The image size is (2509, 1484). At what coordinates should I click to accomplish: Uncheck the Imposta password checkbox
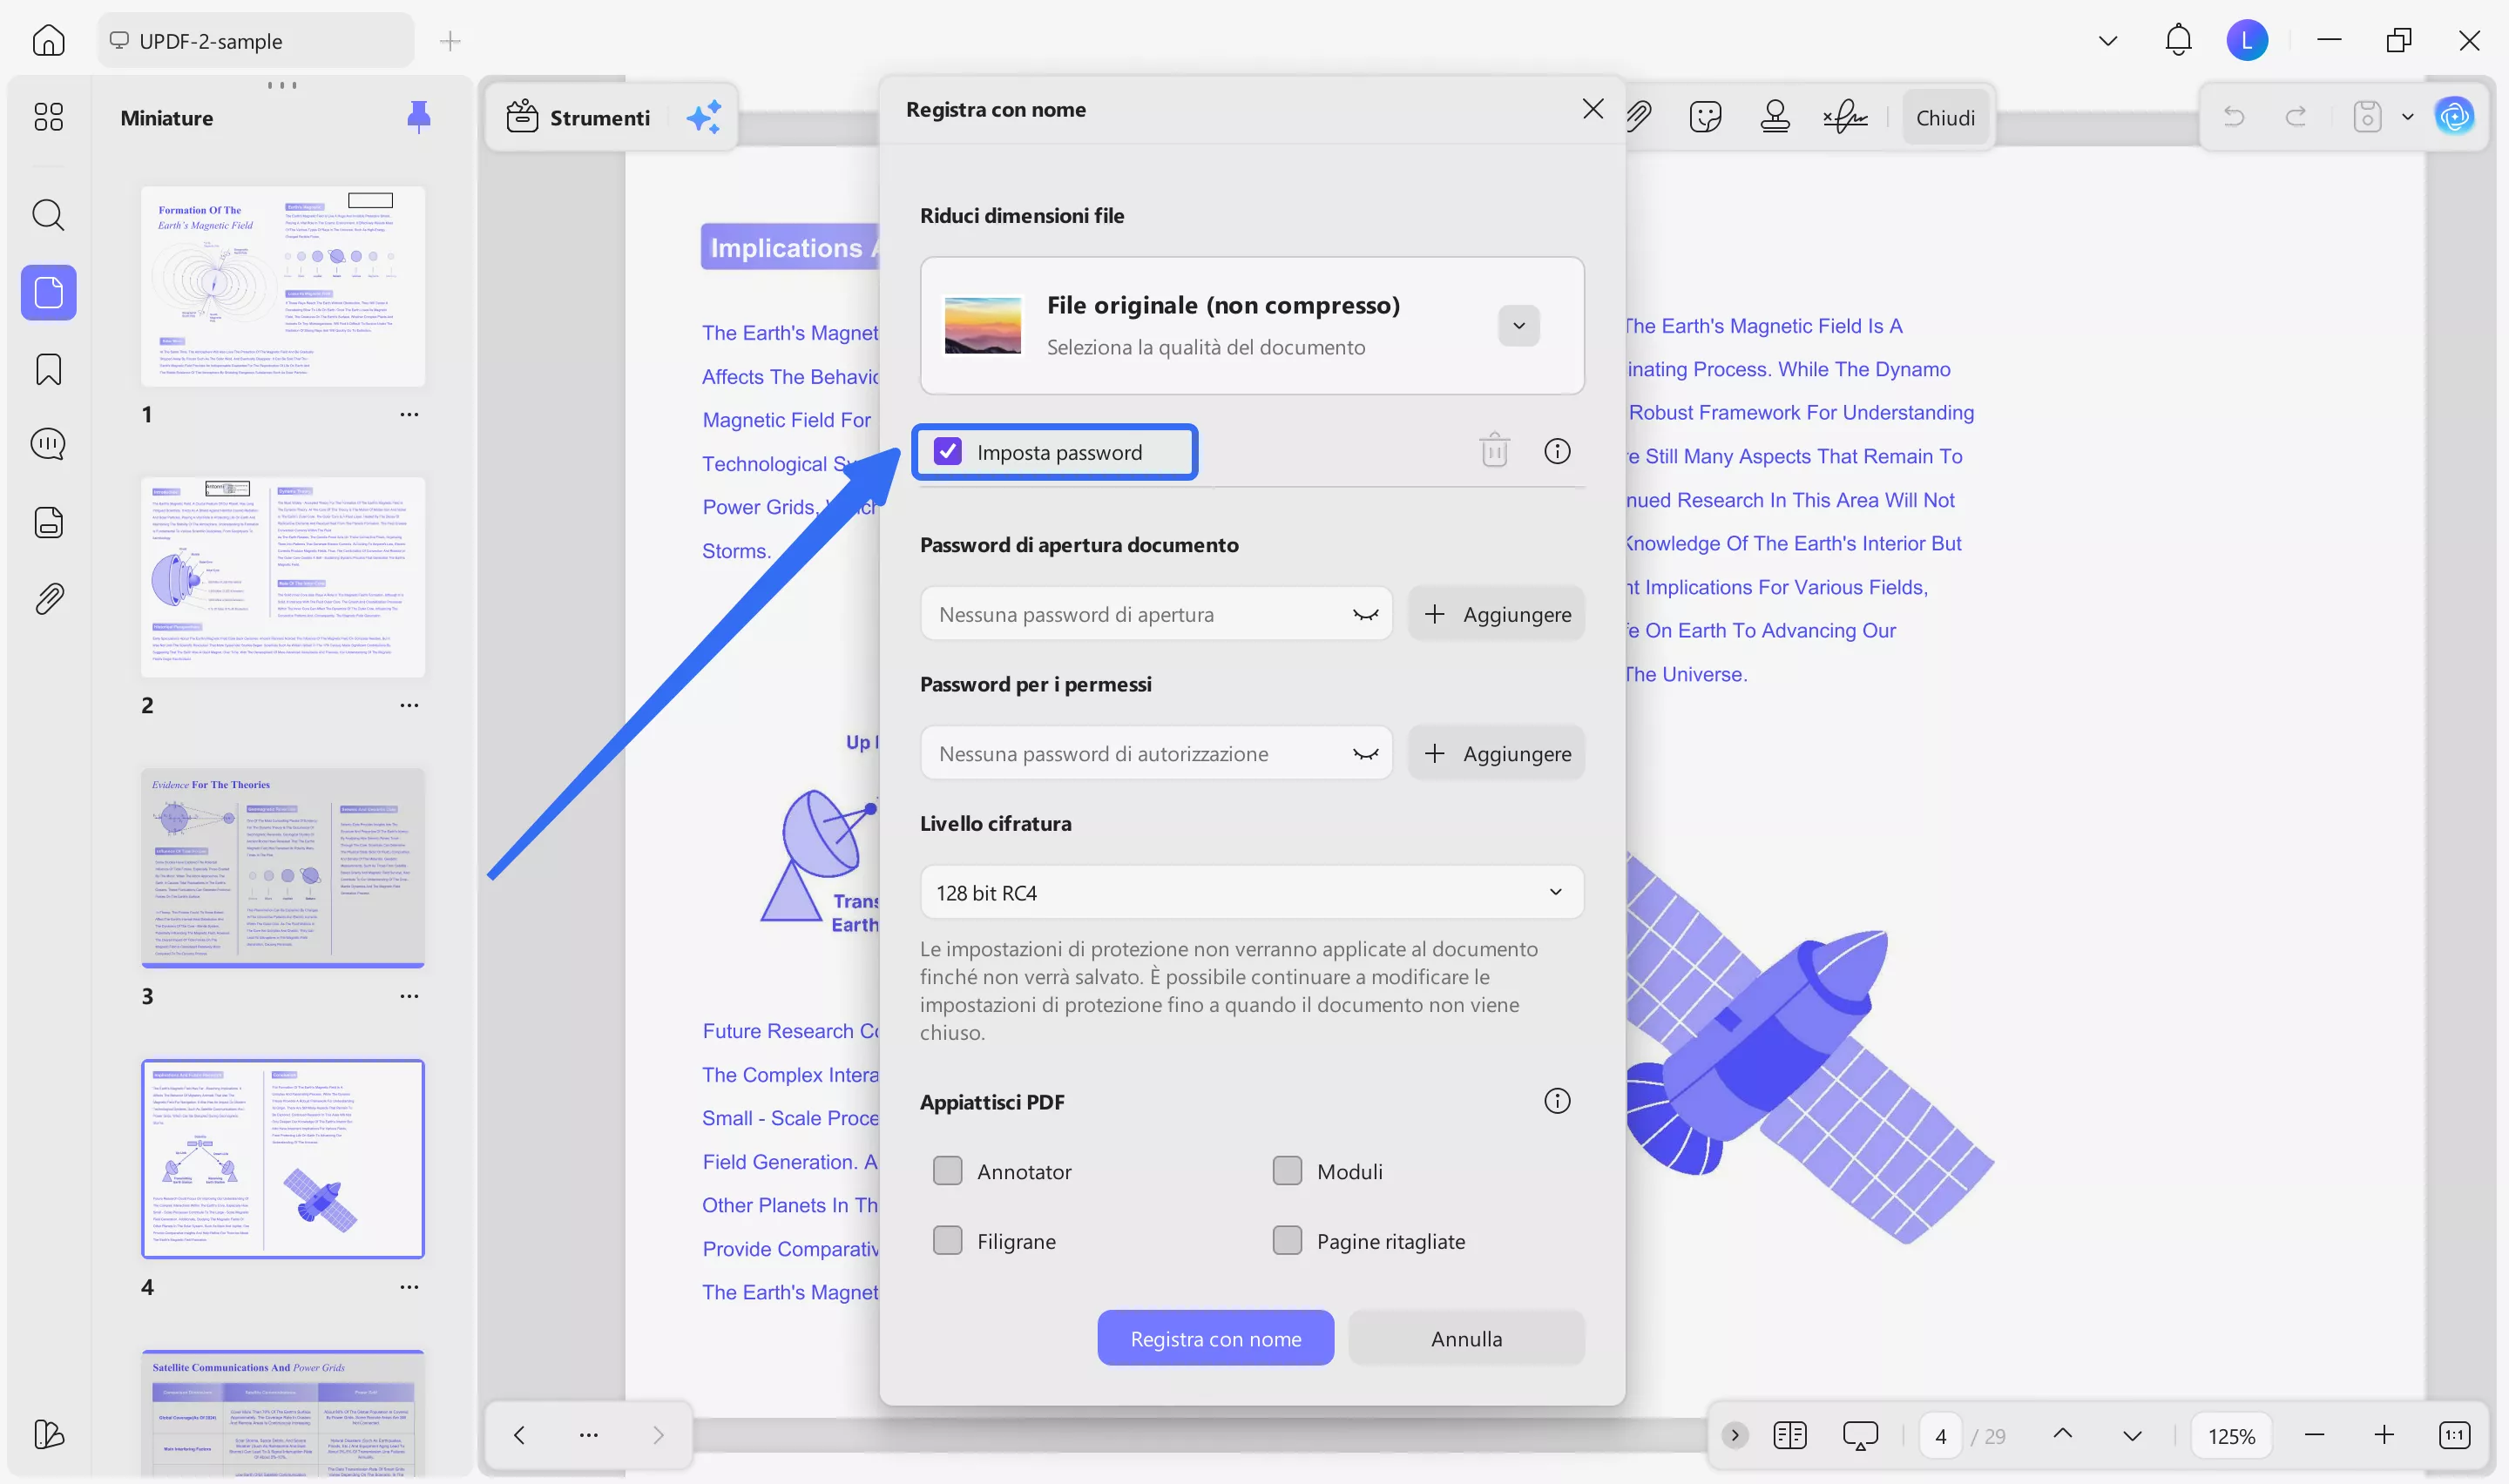pos(947,452)
